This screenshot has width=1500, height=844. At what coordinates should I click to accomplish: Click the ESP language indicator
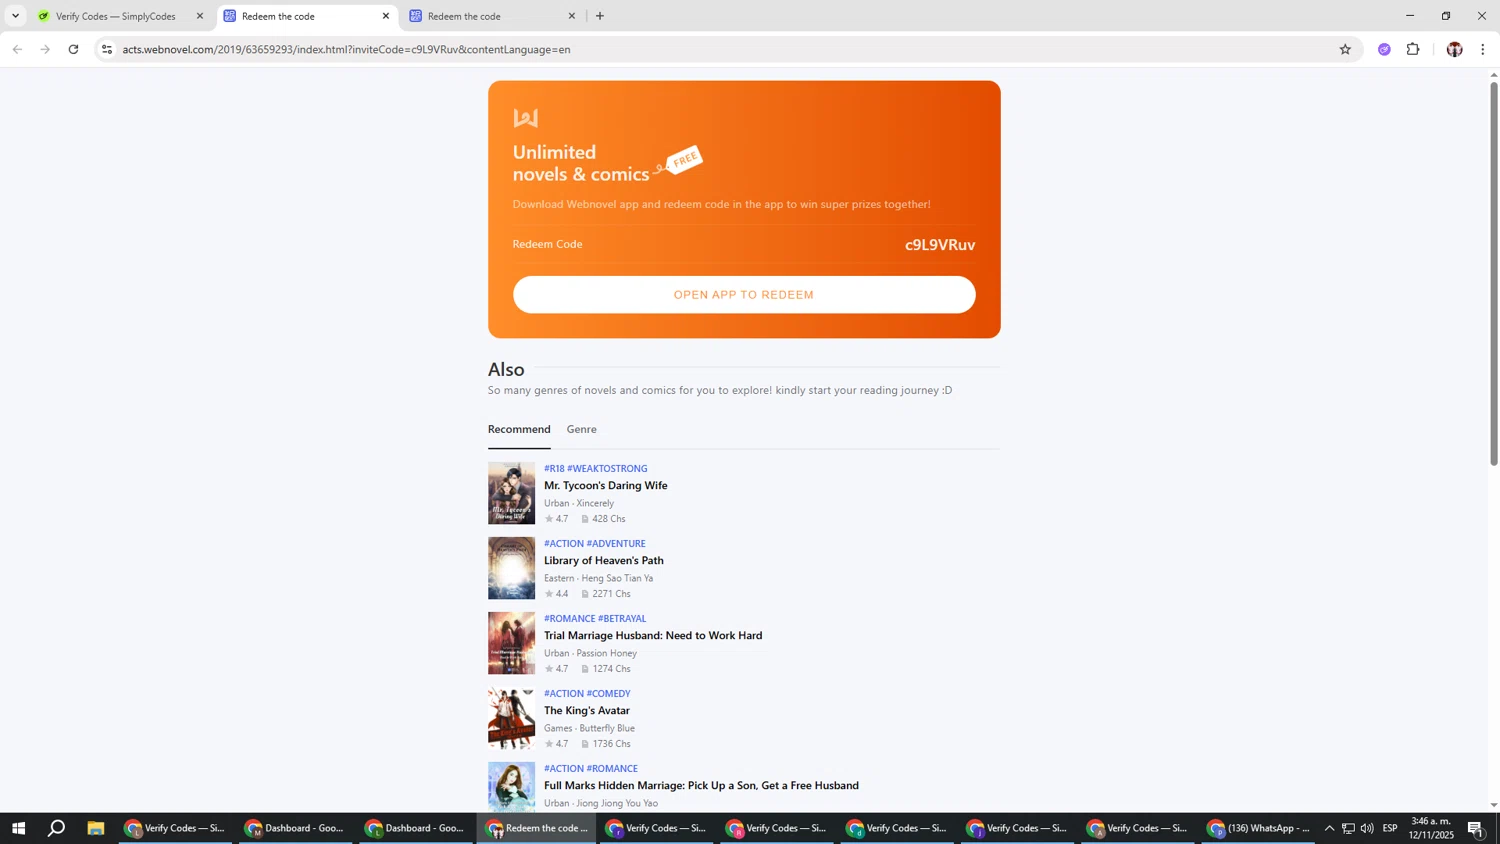(x=1390, y=828)
